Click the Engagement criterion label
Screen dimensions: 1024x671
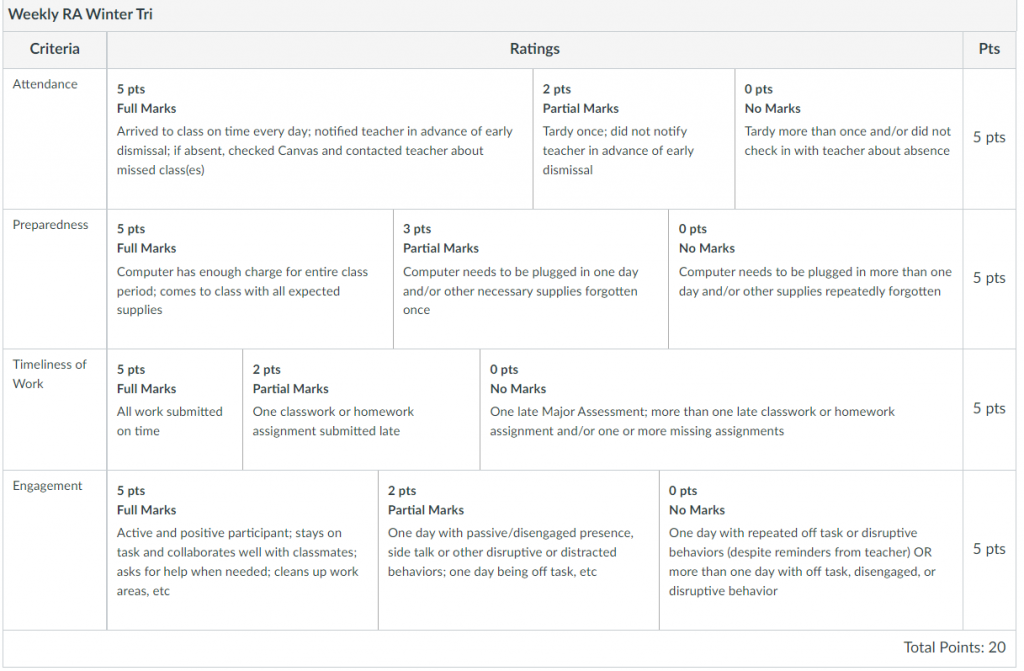tap(48, 486)
